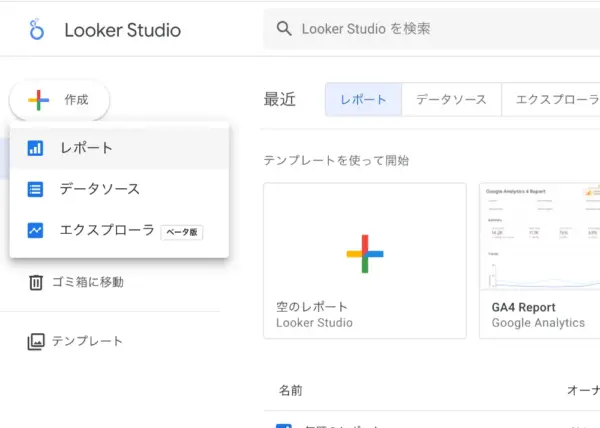600x428 pixels.
Task: Click the 'Google Analytics' subtitle text
Action: (538, 323)
